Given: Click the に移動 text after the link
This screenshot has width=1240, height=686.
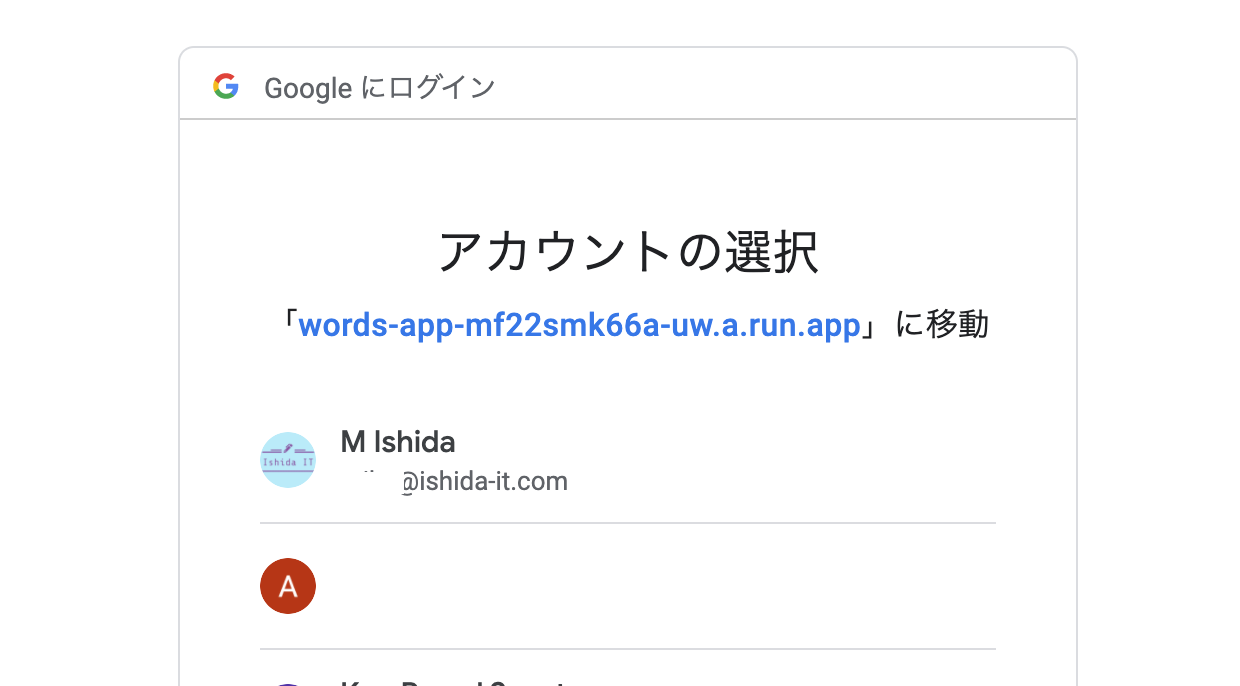Looking at the screenshot, I should 942,325.
